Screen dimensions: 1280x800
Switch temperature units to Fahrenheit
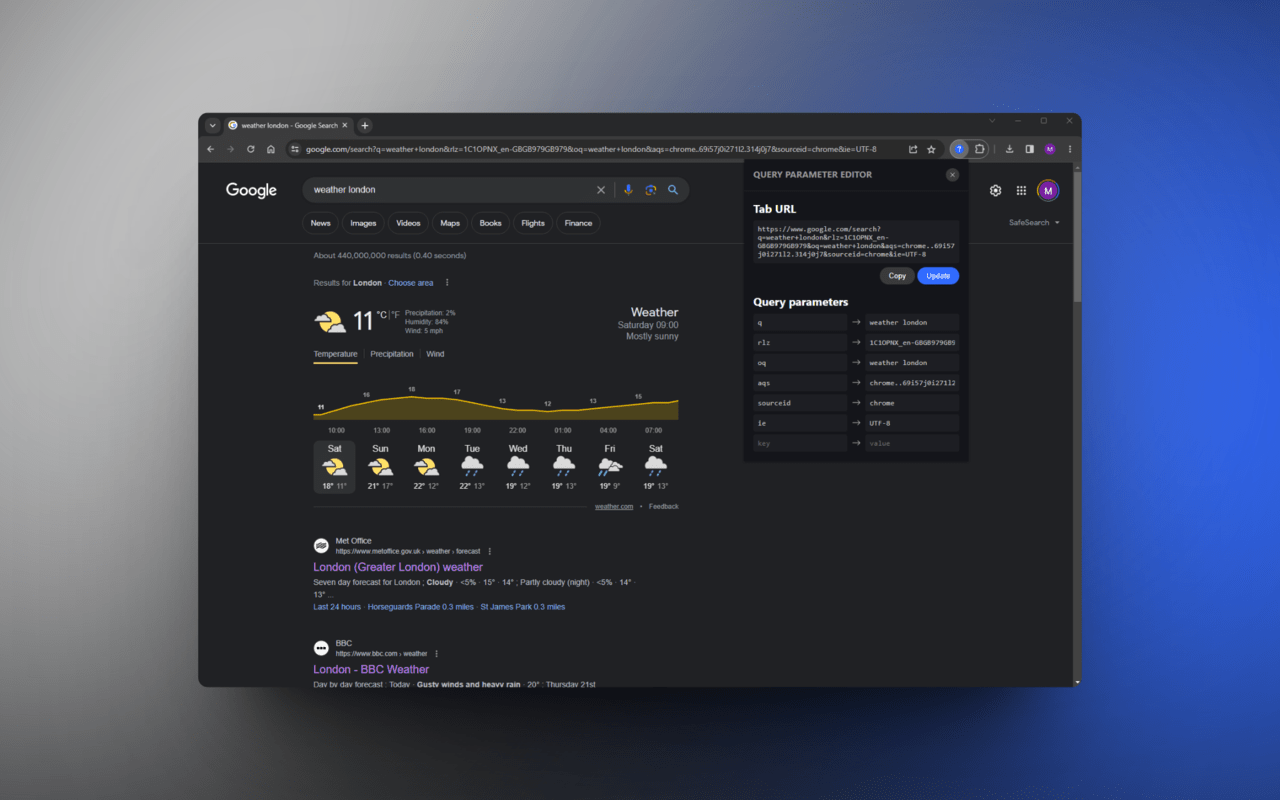click(395, 315)
